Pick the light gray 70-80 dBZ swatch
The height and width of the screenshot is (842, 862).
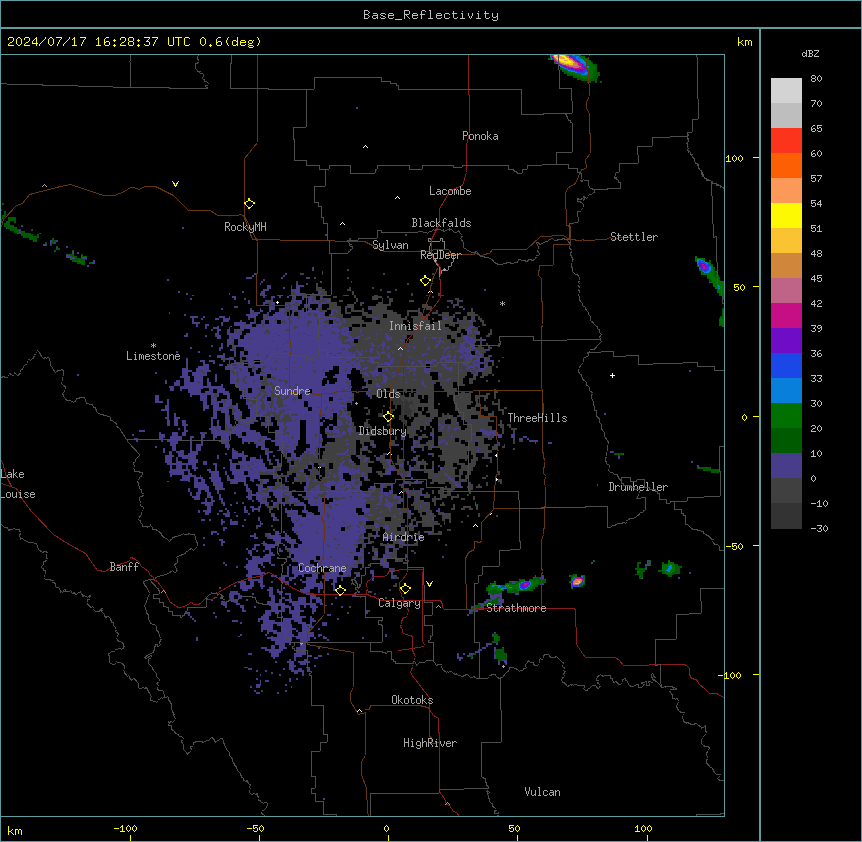[786, 91]
